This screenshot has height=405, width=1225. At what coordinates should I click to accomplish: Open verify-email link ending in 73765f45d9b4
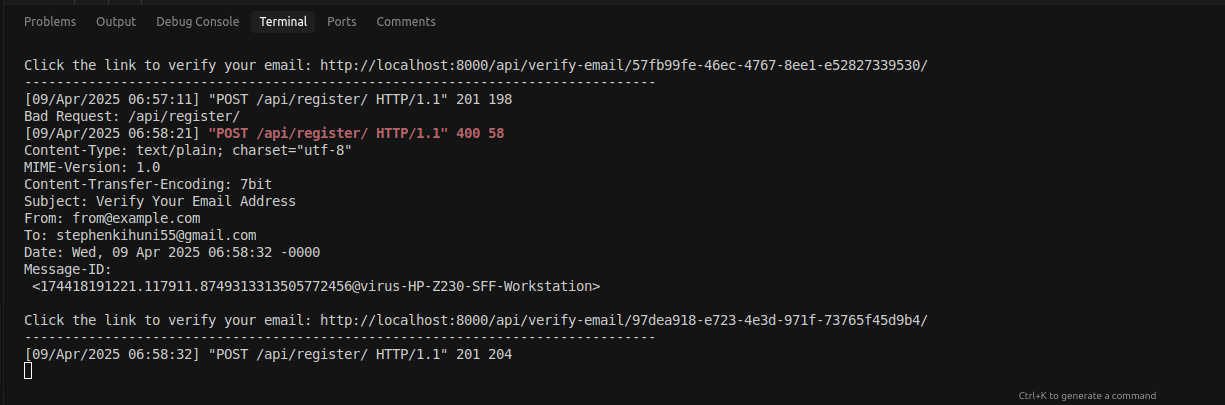(x=624, y=320)
